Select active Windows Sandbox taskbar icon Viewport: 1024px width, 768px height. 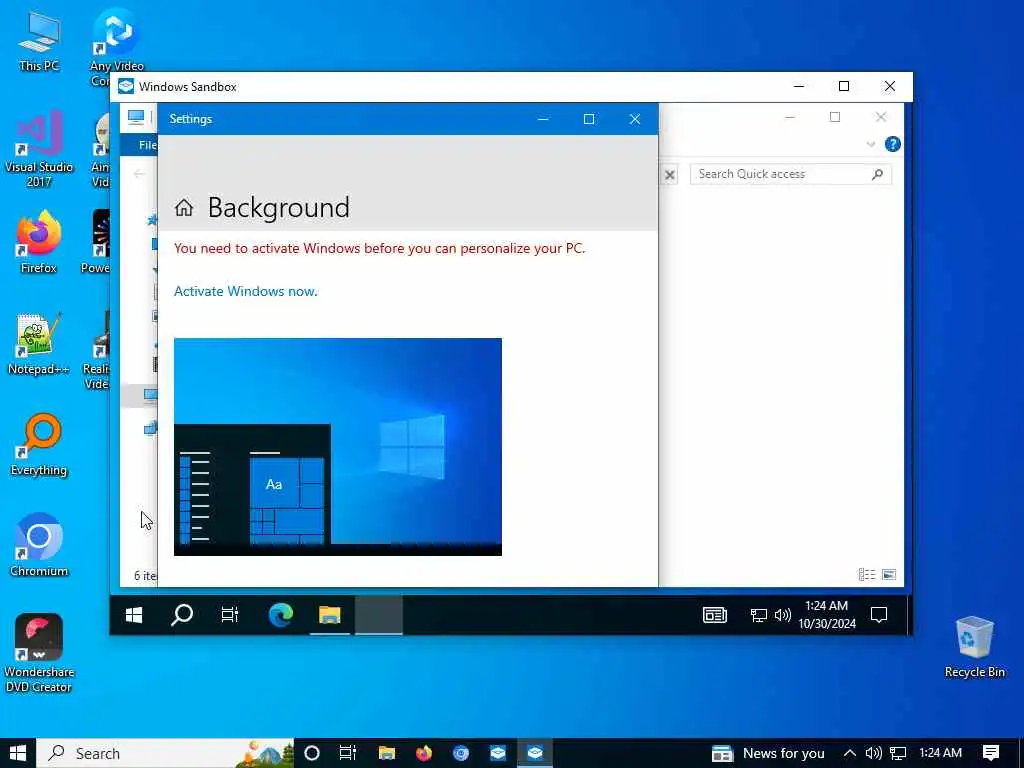click(x=535, y=753)
